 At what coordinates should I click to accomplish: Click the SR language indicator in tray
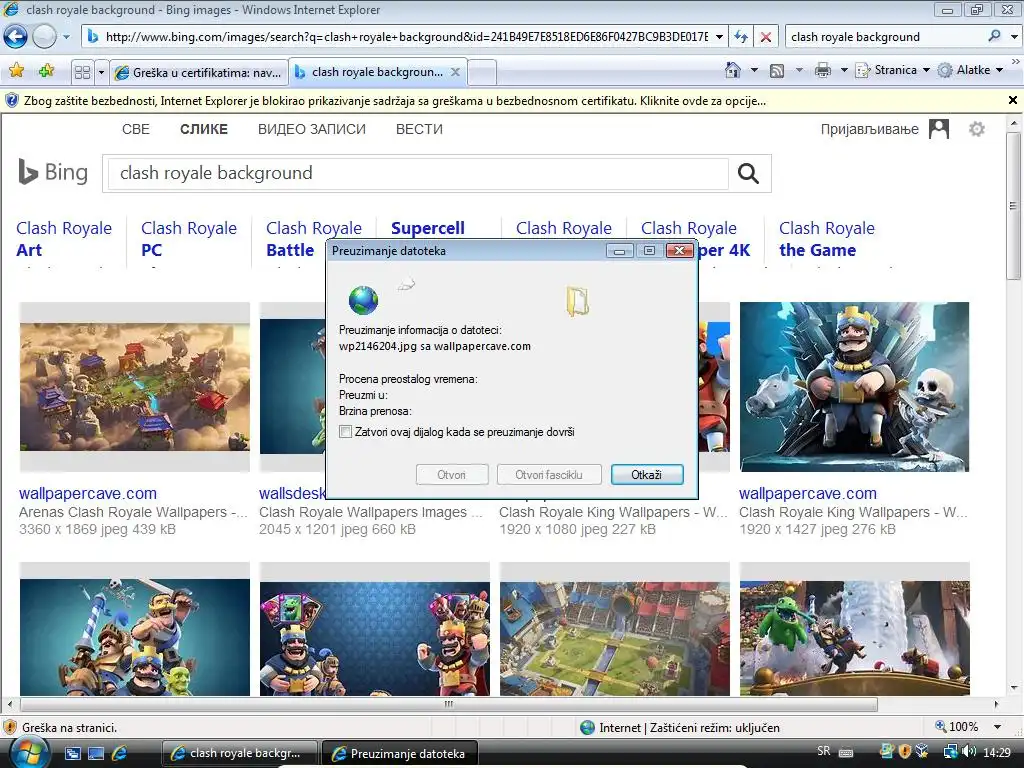(x=824, y=751)
